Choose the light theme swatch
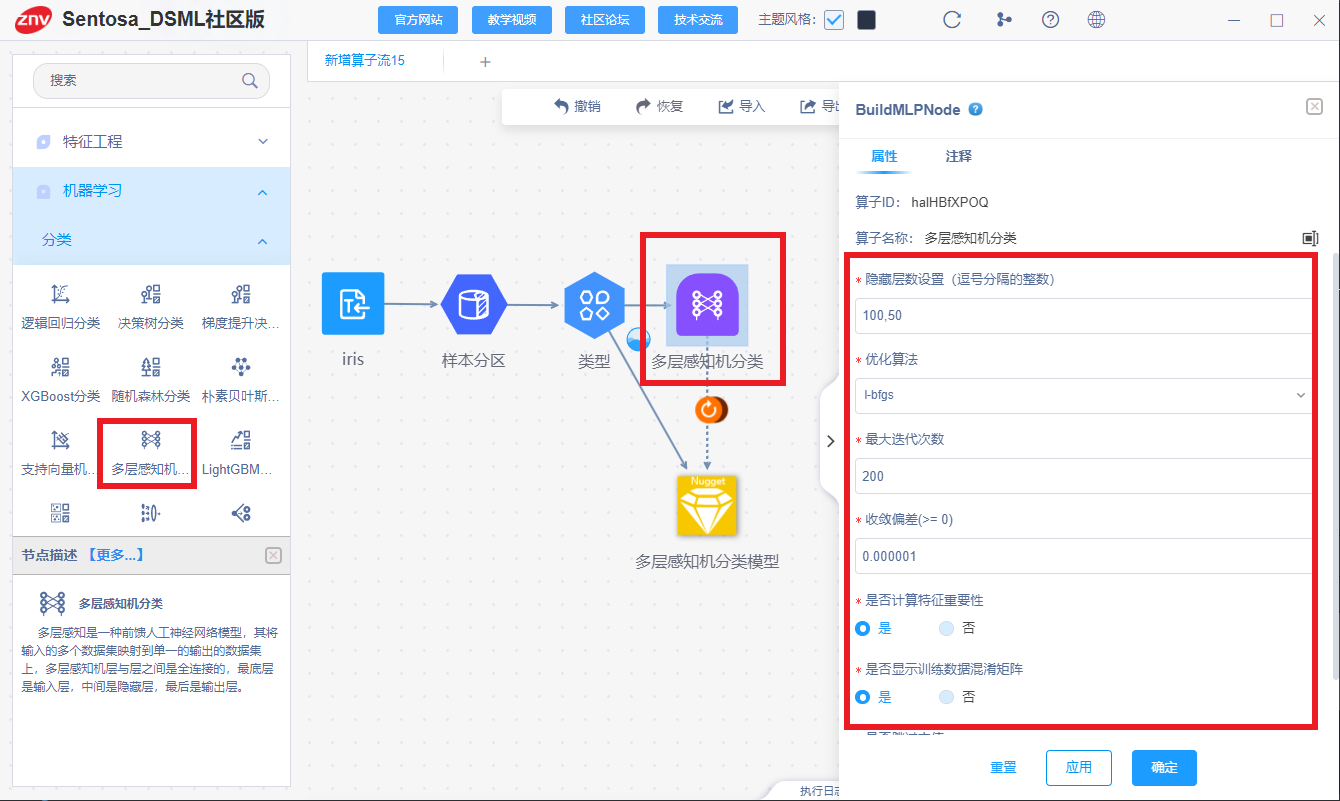The width and height of the screenshot is (1340, 801). tap(834, 20)
